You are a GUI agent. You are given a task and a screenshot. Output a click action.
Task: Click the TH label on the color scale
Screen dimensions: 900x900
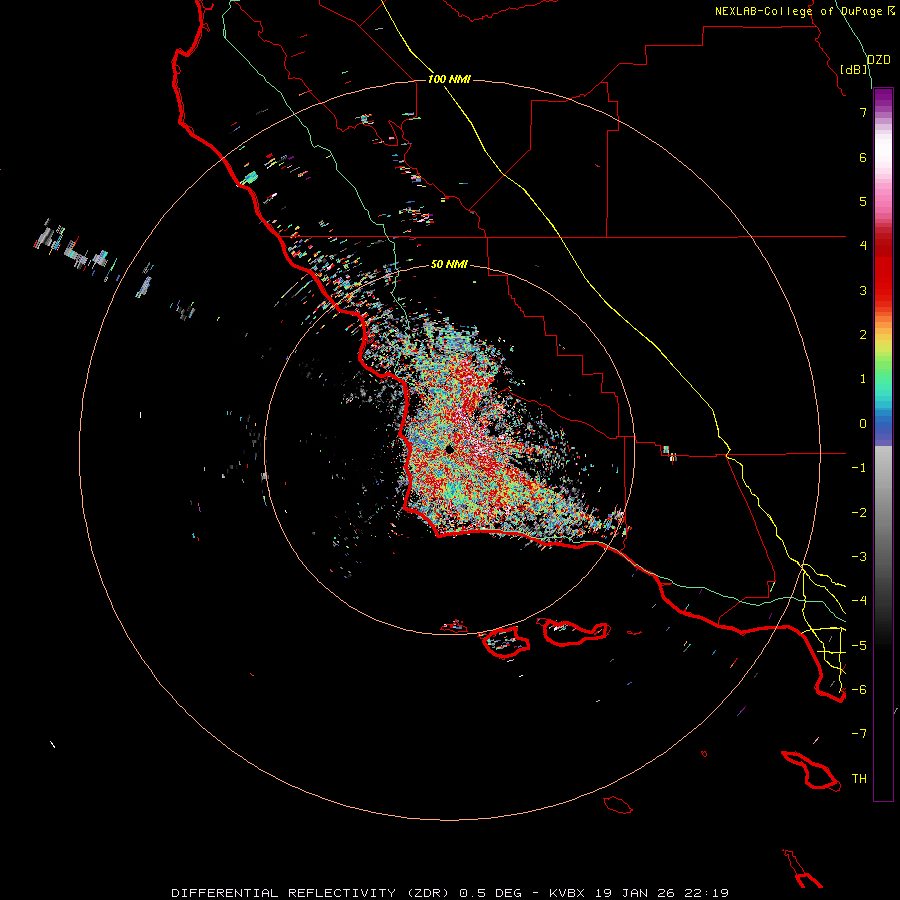tap(859, 779)
